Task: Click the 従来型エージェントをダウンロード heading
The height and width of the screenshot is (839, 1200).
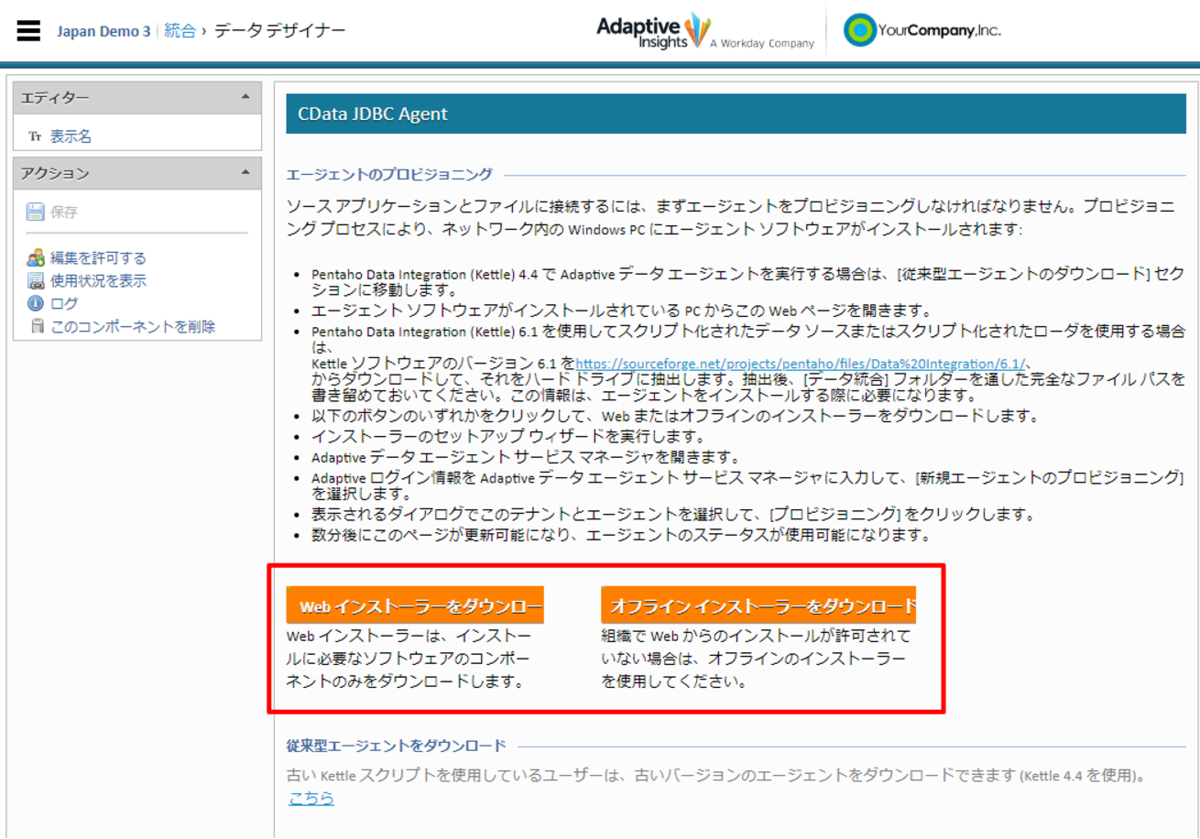Action: (396, 746)
